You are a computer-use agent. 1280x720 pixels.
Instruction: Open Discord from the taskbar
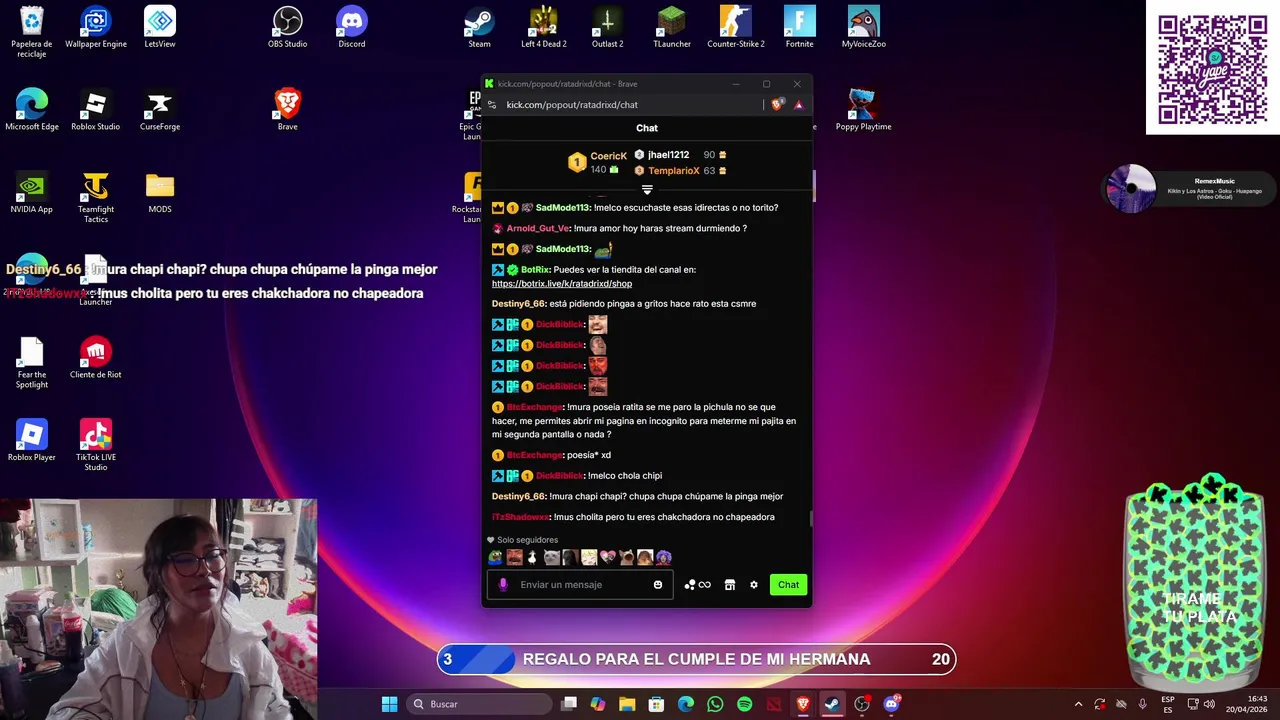coord(891,704)
